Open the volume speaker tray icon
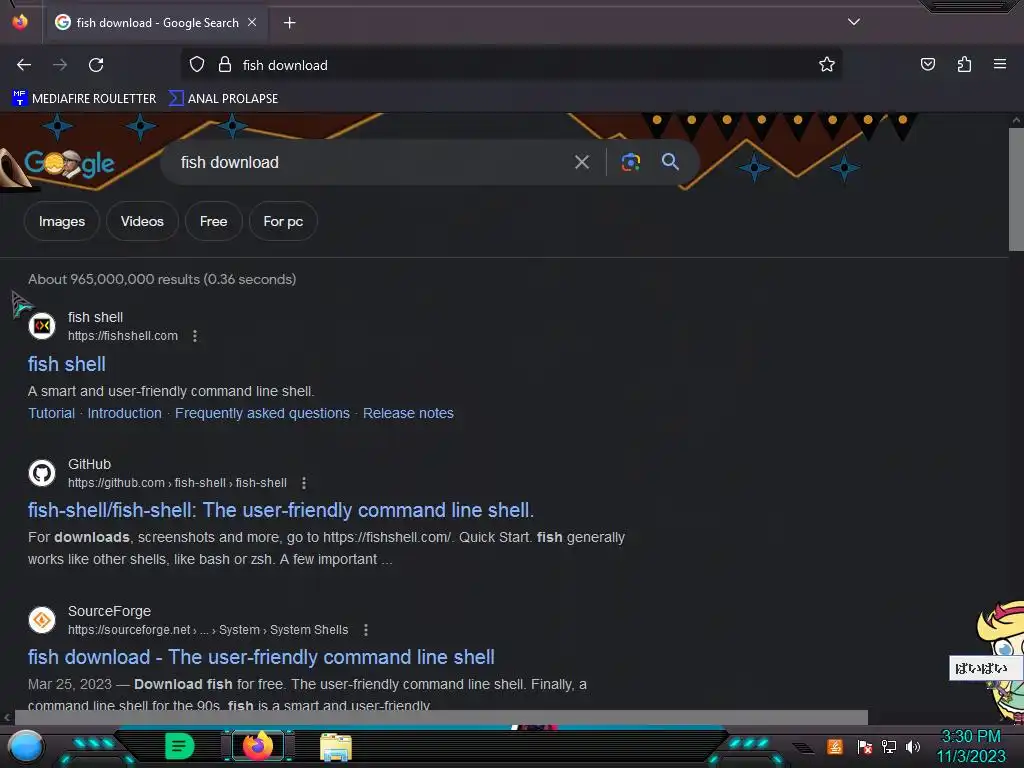Image resolution: width=1024 pixels, height=768 pixels. pyautogui.click(x=913, y=746)
